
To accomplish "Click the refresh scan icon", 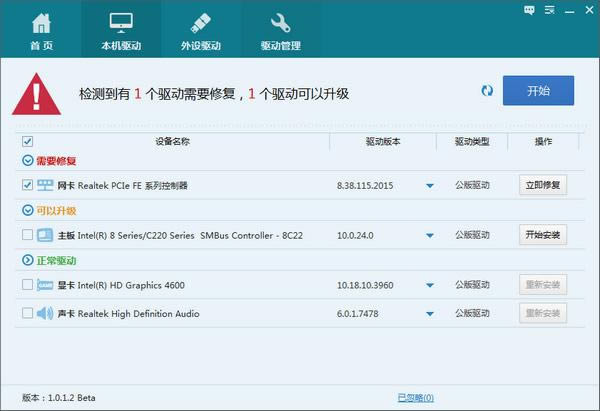I will (x=487, y=91).
